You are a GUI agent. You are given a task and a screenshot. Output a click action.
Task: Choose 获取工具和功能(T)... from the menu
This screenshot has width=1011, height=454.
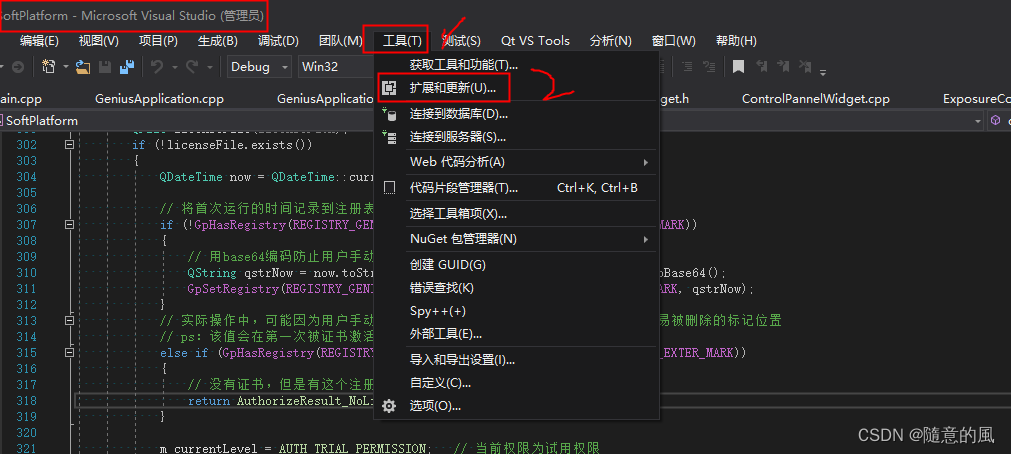click(x=516, y=64)
